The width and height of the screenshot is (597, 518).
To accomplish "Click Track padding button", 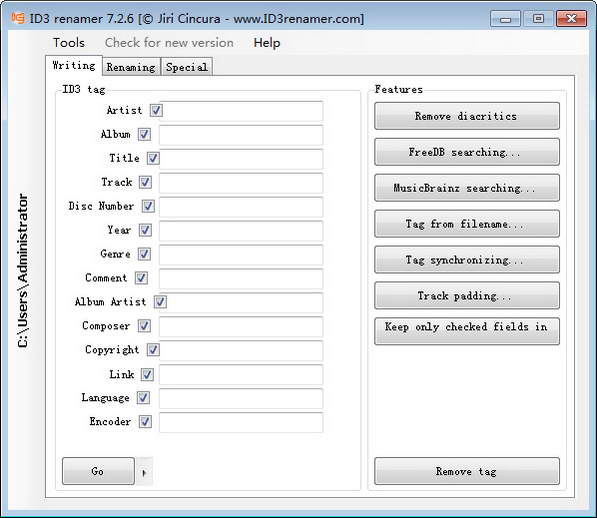I will pyautogui.click(x=467, y=295).
